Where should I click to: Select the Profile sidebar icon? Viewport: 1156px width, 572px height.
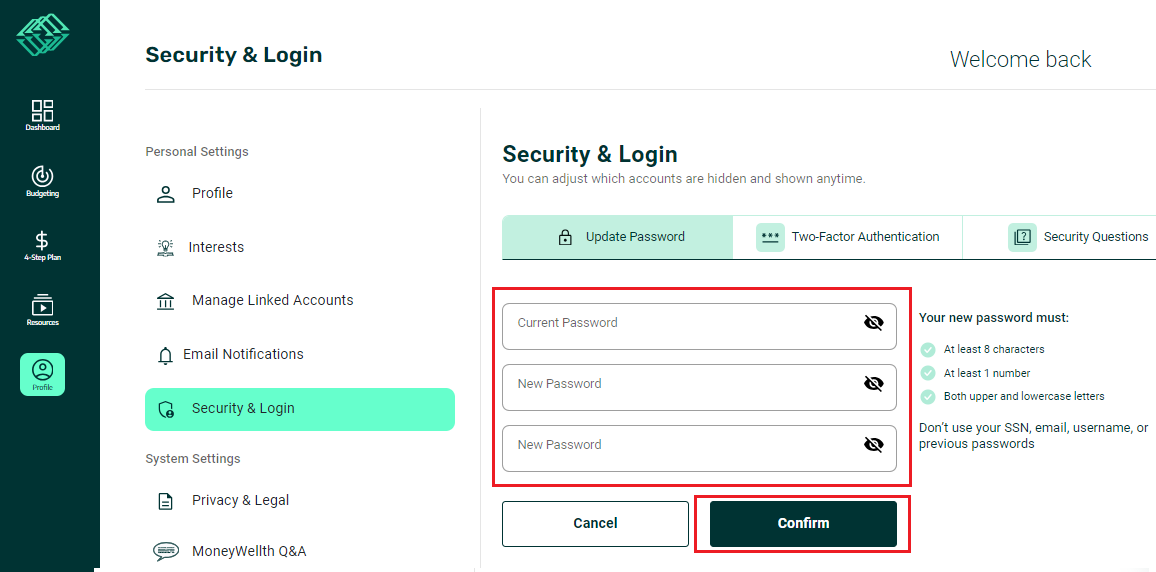[x=42, y=374]
